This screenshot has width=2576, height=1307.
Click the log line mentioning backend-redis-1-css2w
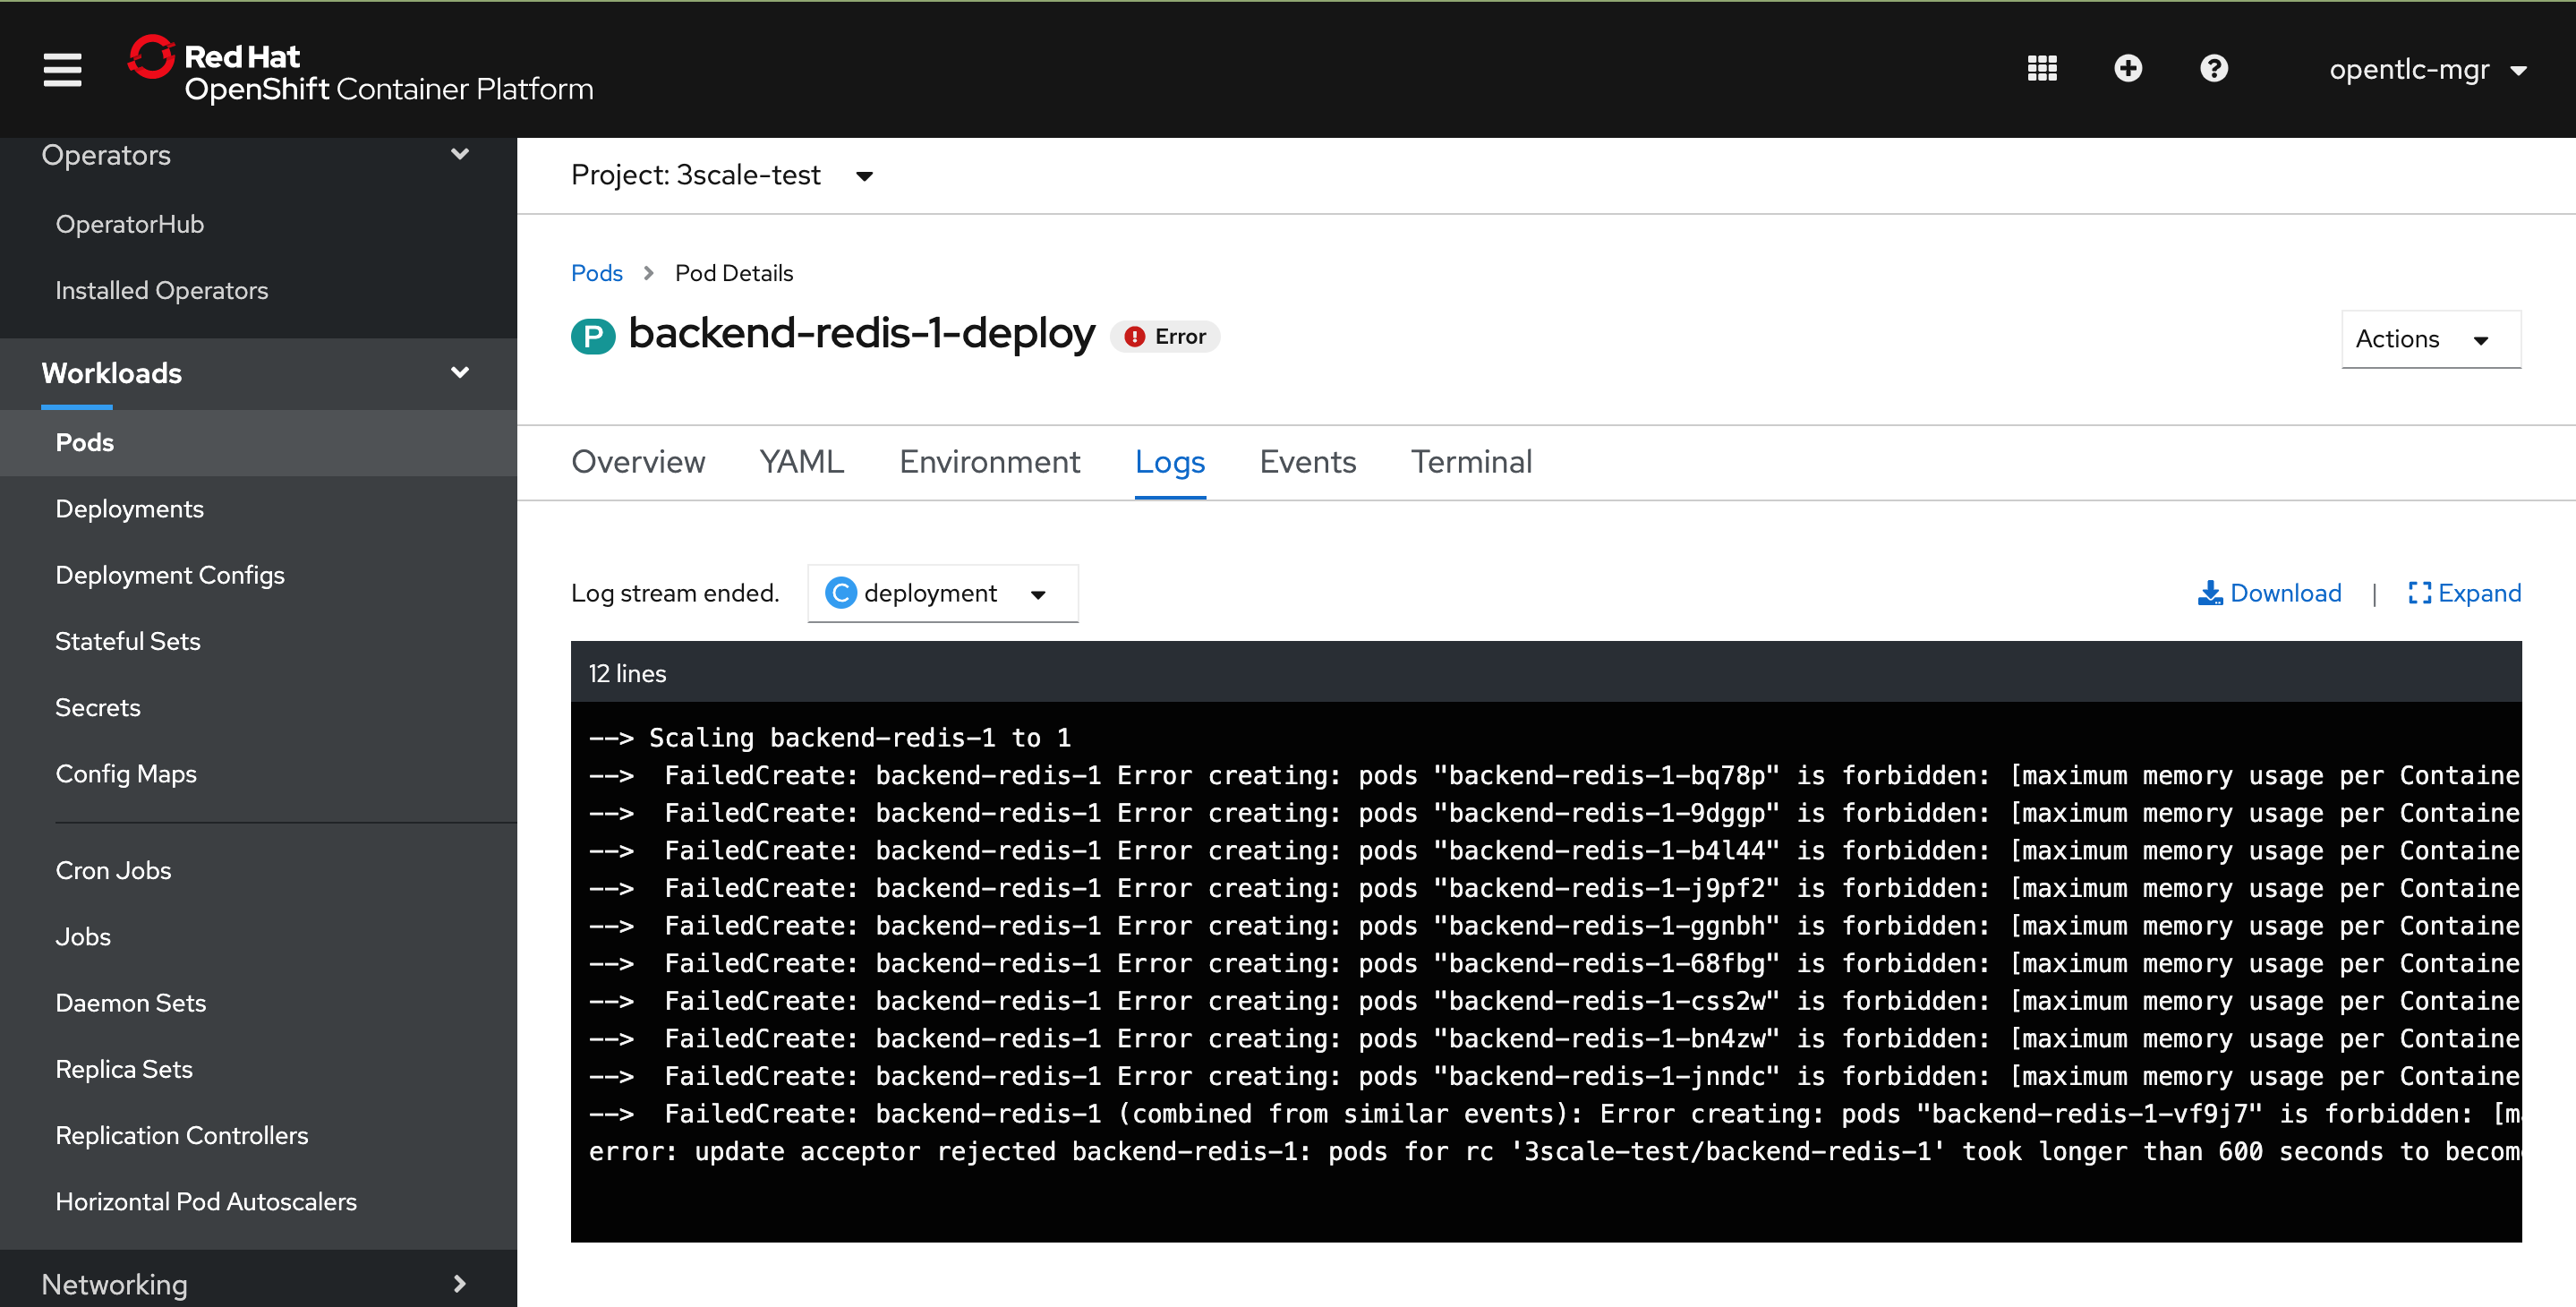tap(1554, 1001)
